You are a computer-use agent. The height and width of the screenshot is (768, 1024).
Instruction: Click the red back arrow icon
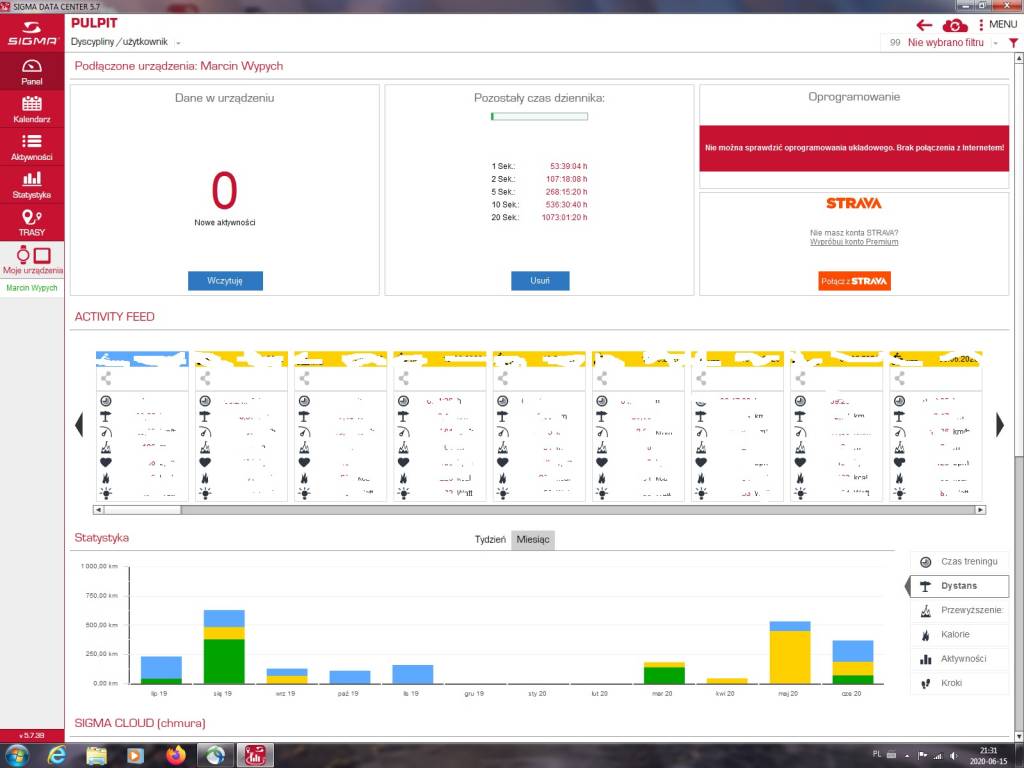coord(924,25)
